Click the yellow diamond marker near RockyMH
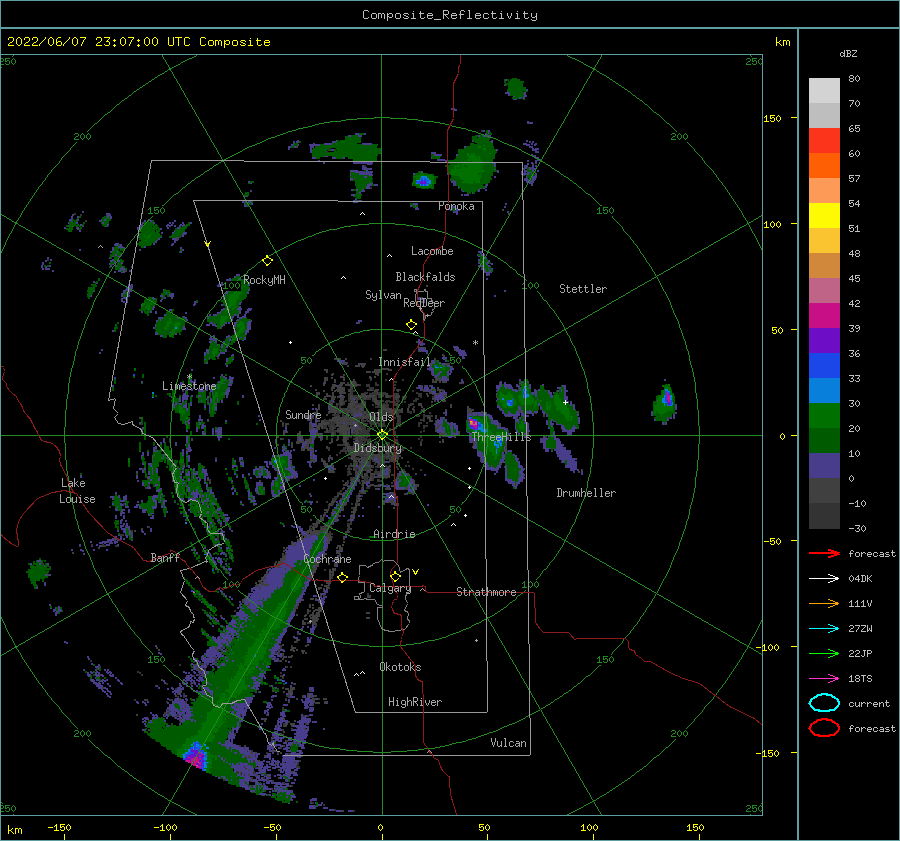 [x=267, y=261]
